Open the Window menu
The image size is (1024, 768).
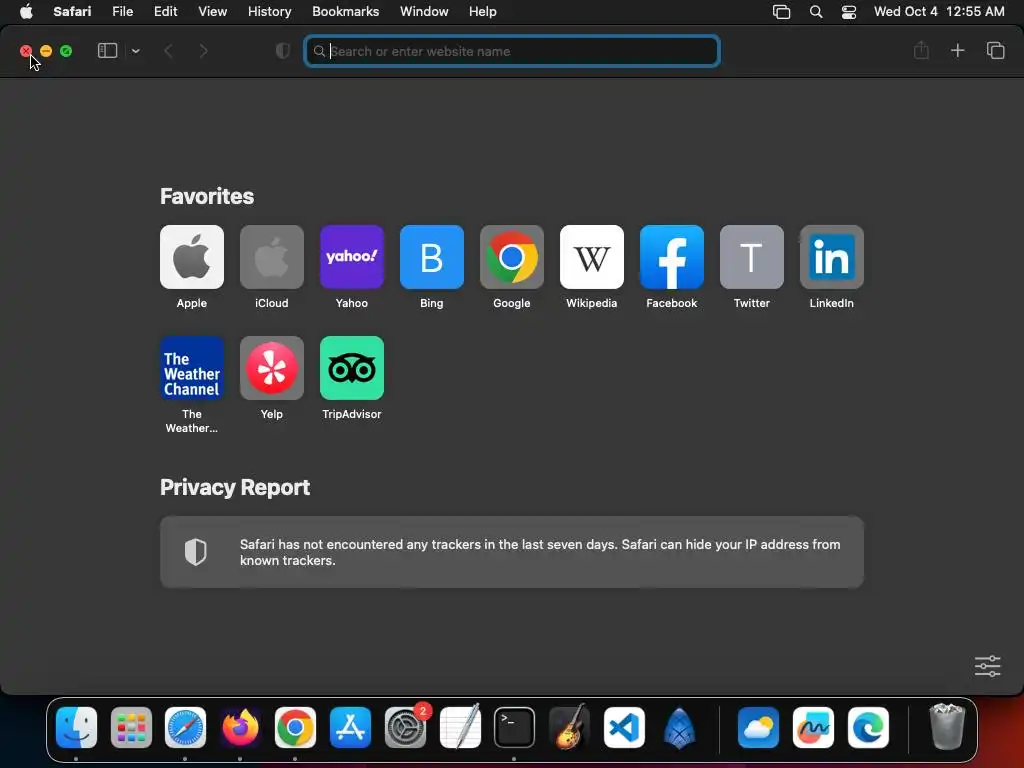[x=424, y=11]
